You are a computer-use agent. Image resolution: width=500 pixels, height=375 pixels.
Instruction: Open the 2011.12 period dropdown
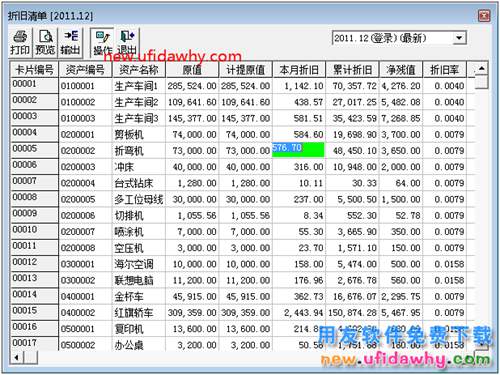click(459, 38)
